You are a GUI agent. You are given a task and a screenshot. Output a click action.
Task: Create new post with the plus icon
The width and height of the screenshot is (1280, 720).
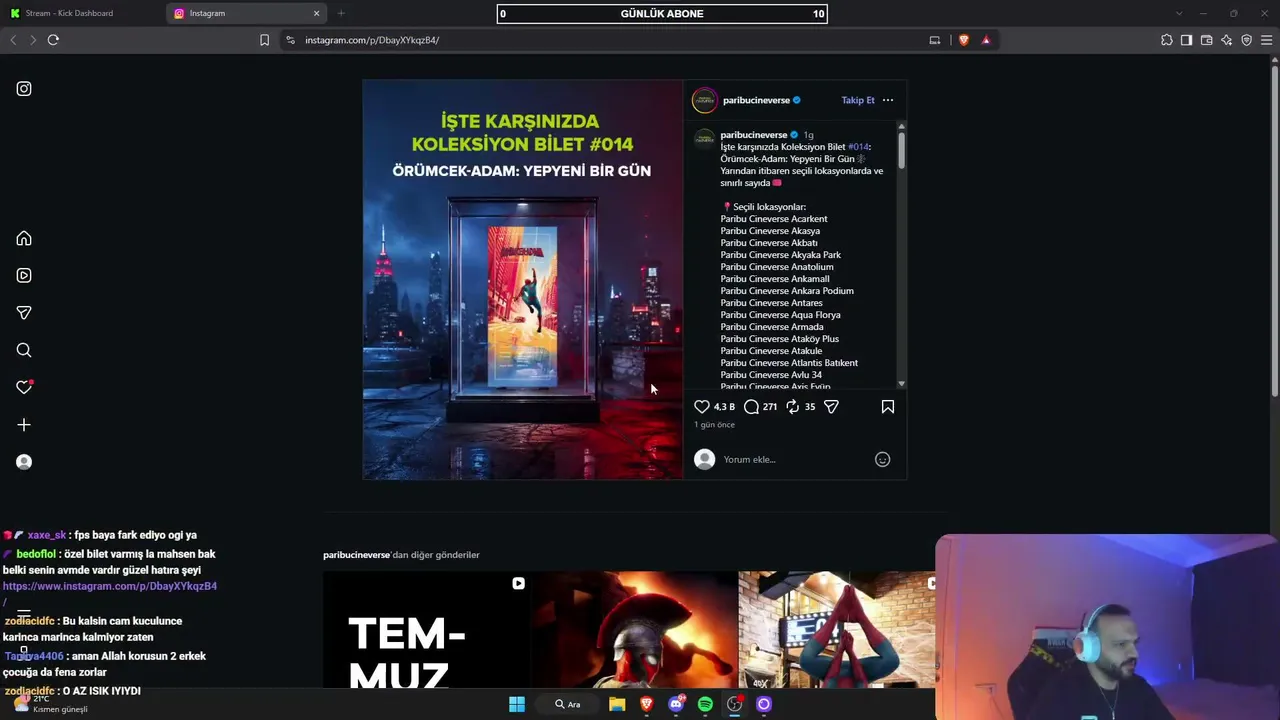(24, 425)
